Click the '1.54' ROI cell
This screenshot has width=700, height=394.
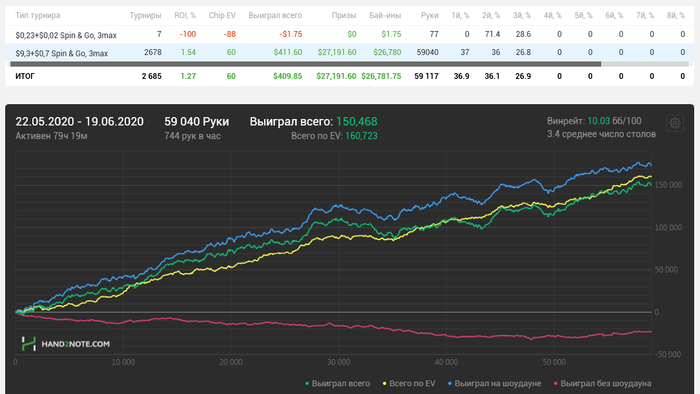click(188, 52)
